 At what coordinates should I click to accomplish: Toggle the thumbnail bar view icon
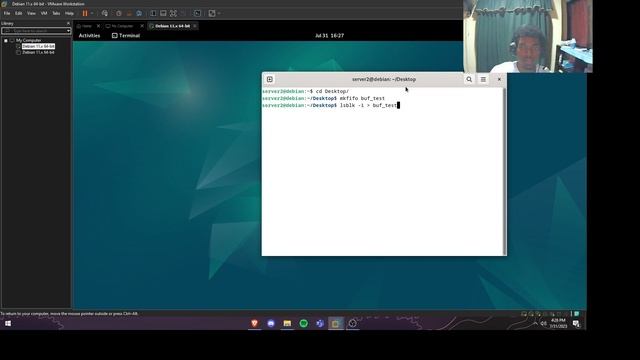pos(163,13)
